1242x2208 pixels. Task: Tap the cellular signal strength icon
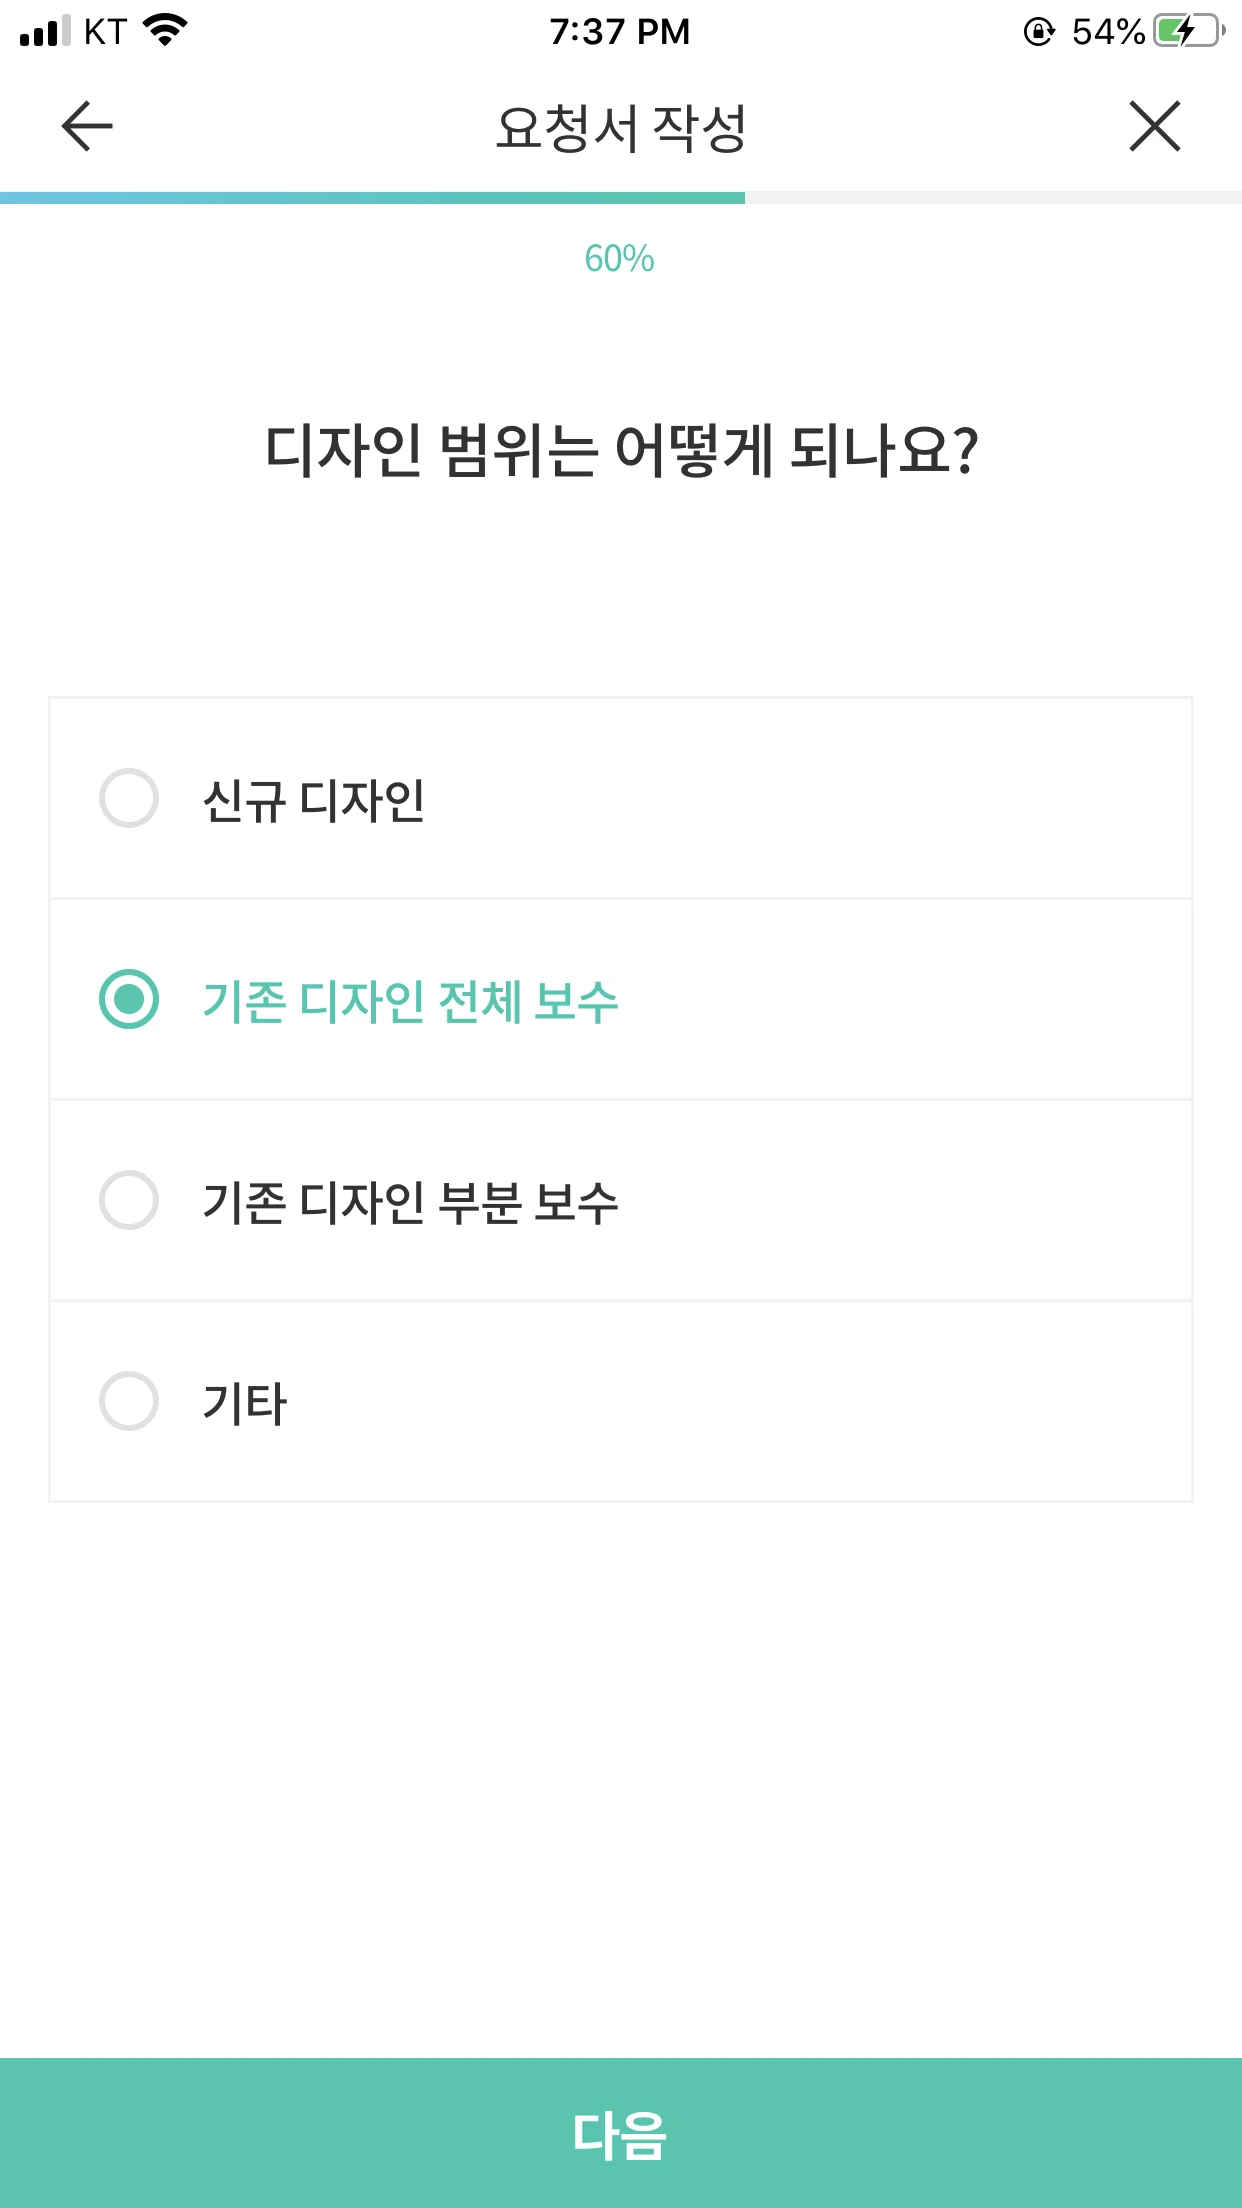pos(45,31)
